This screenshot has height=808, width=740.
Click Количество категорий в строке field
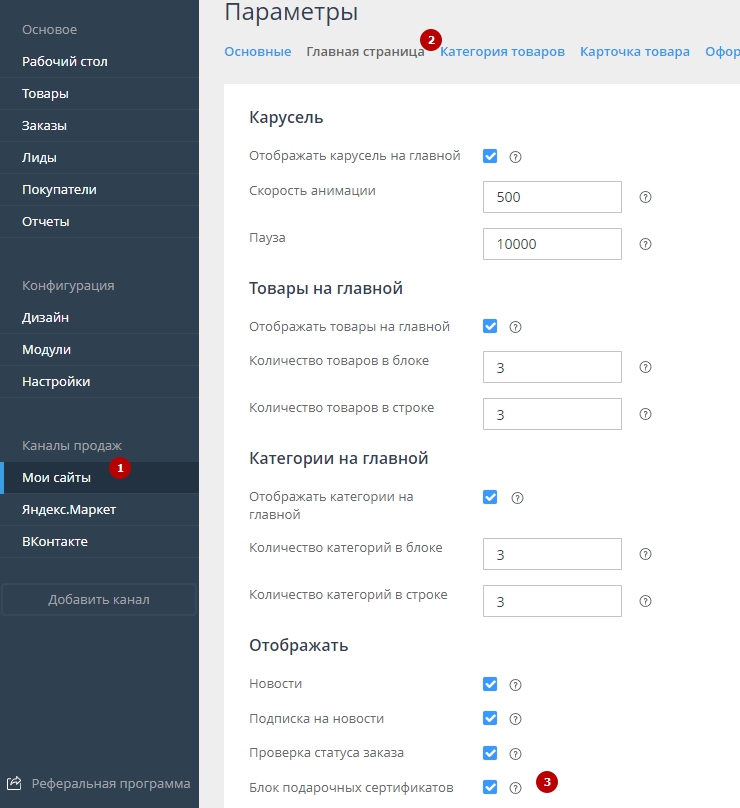click(x=552, y=601)
